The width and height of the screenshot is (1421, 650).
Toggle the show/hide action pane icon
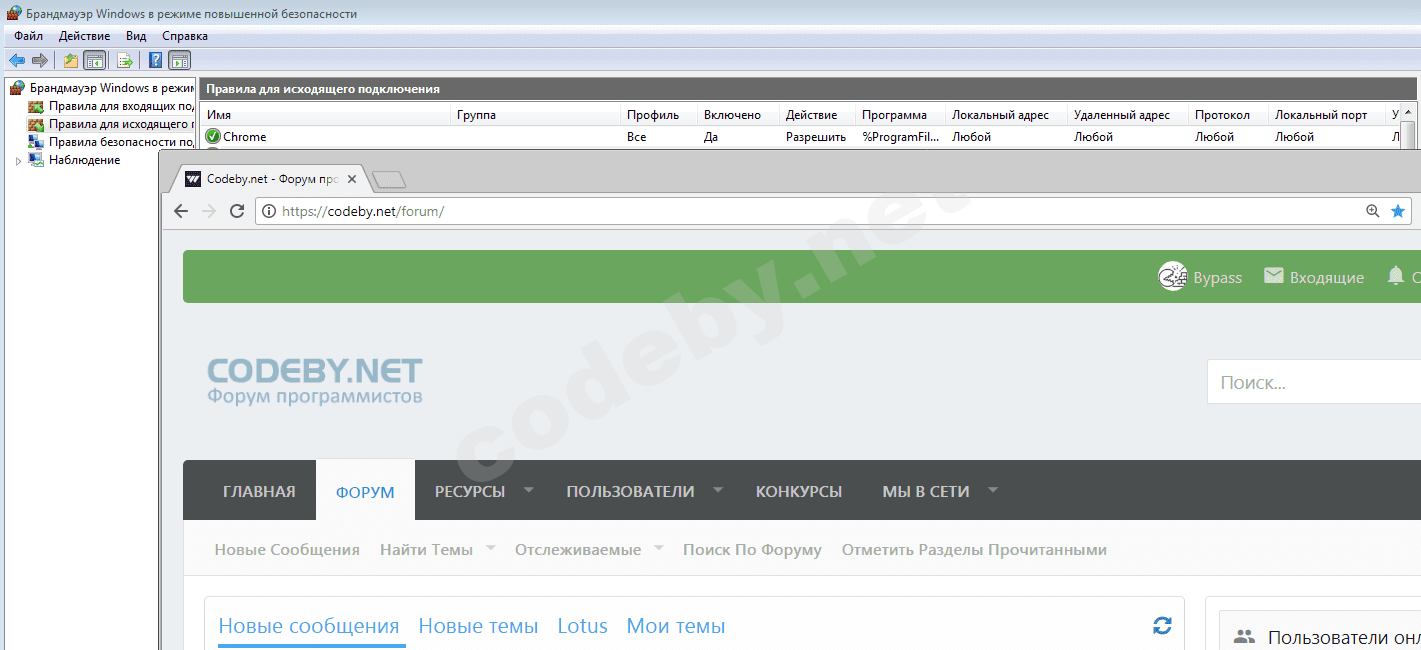179,60
